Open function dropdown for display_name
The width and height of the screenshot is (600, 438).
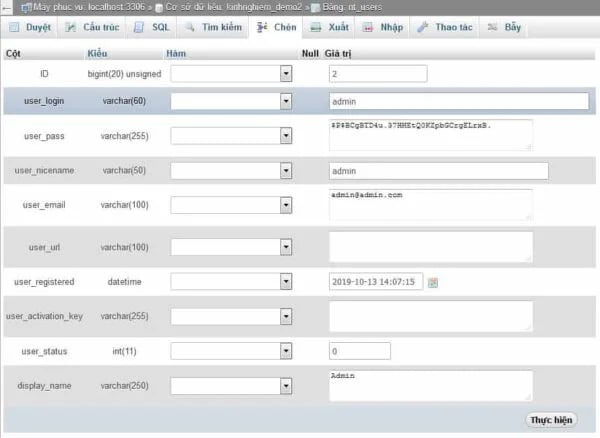click(286, 385)
